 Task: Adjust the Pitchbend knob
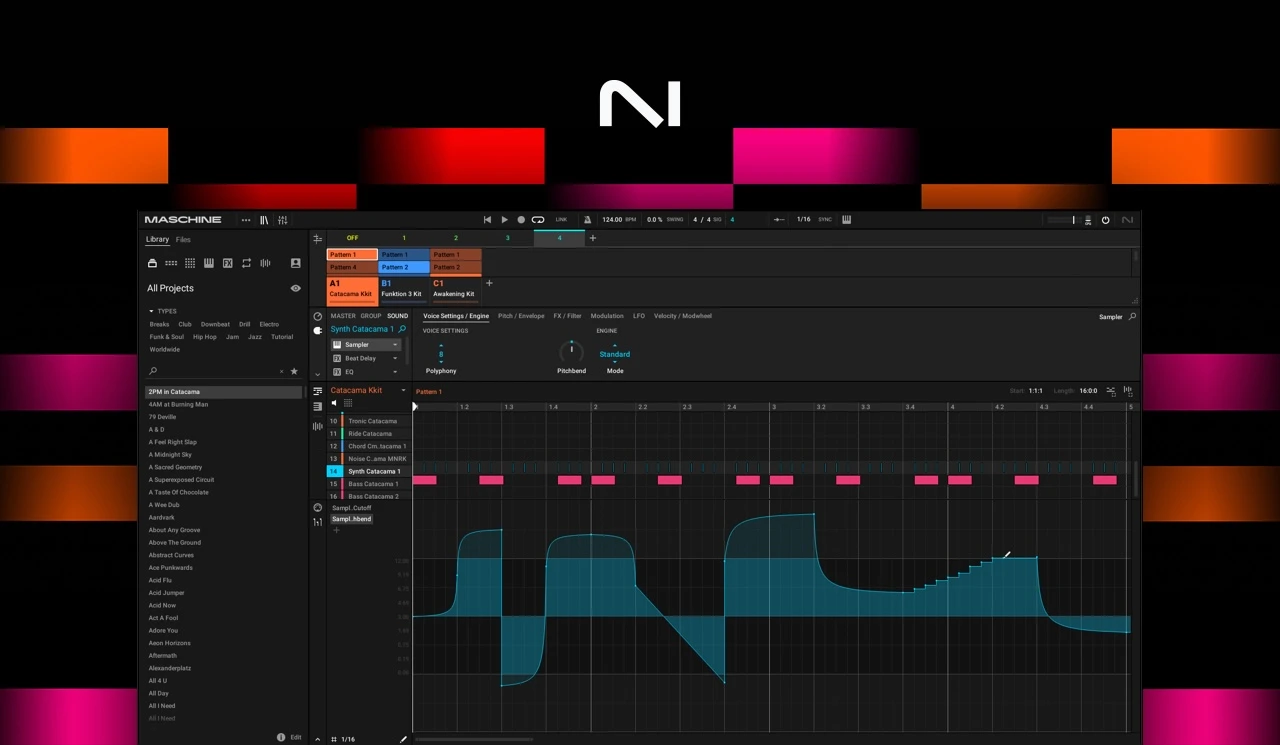(571, 352)
